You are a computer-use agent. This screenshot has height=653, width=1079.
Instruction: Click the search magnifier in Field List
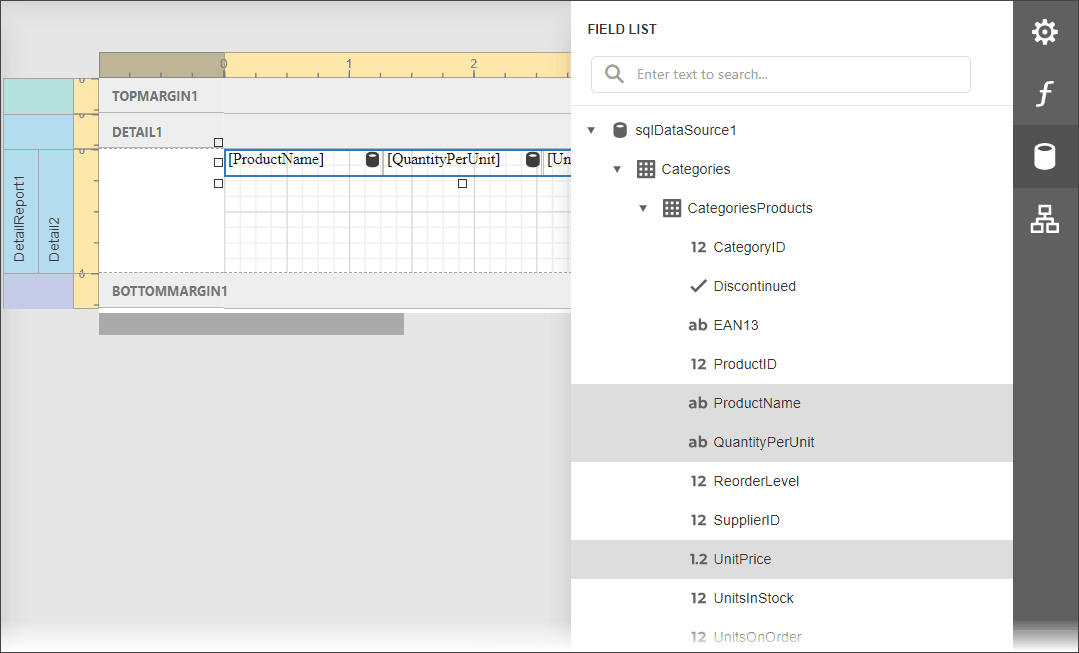tap(614, 74)
